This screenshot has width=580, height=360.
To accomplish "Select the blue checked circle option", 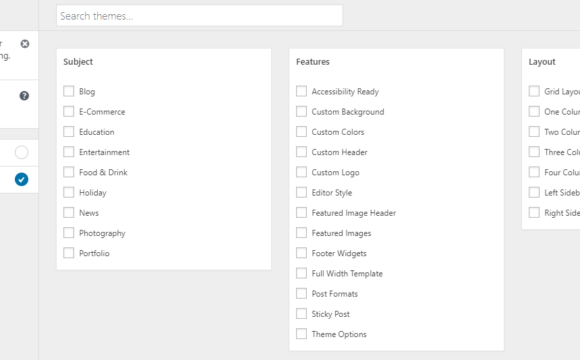I will pyautogui.click(x=21, y=179).
